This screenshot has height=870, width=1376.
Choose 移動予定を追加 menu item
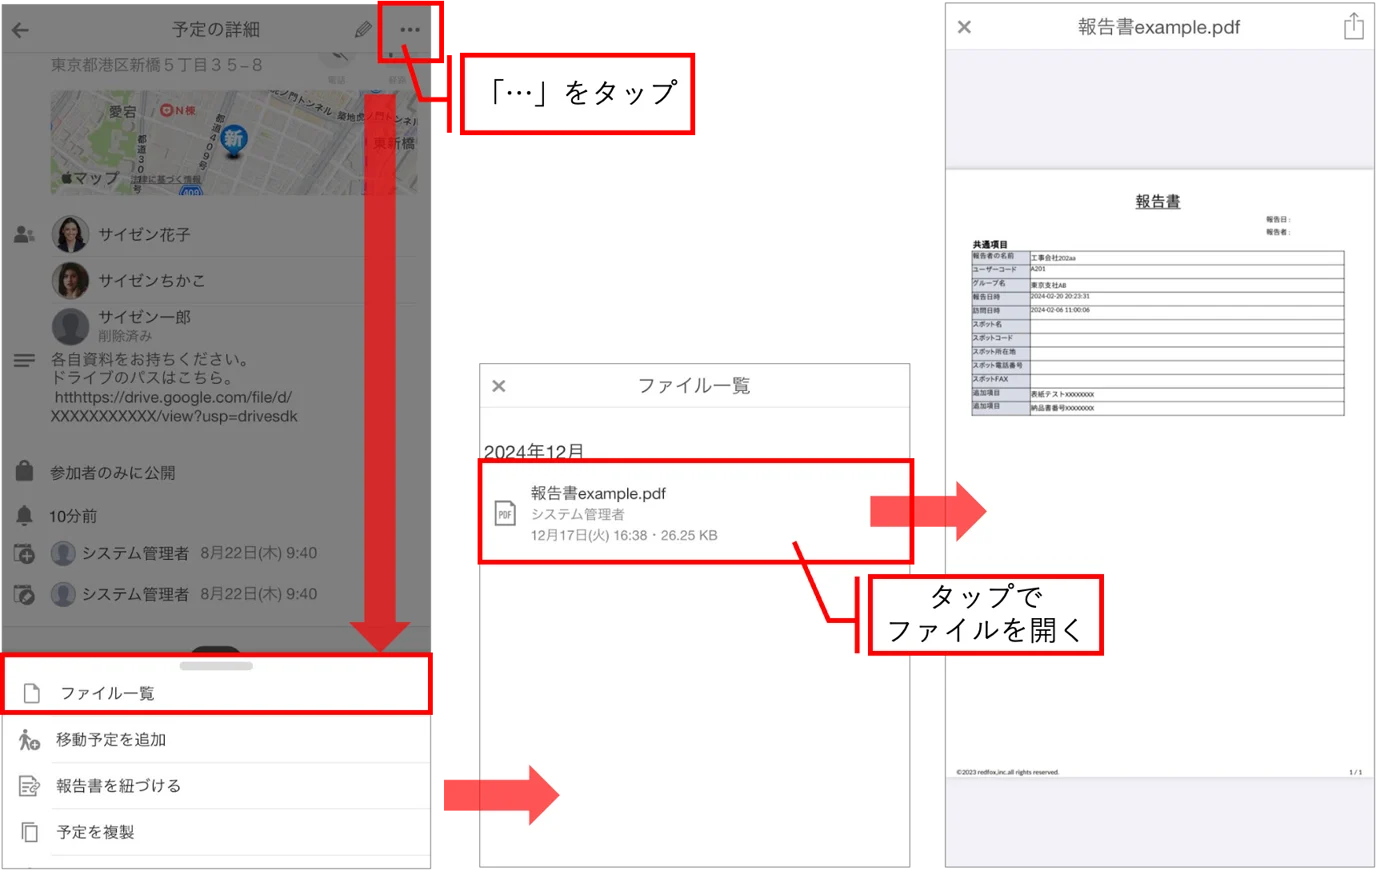point(216,740)
